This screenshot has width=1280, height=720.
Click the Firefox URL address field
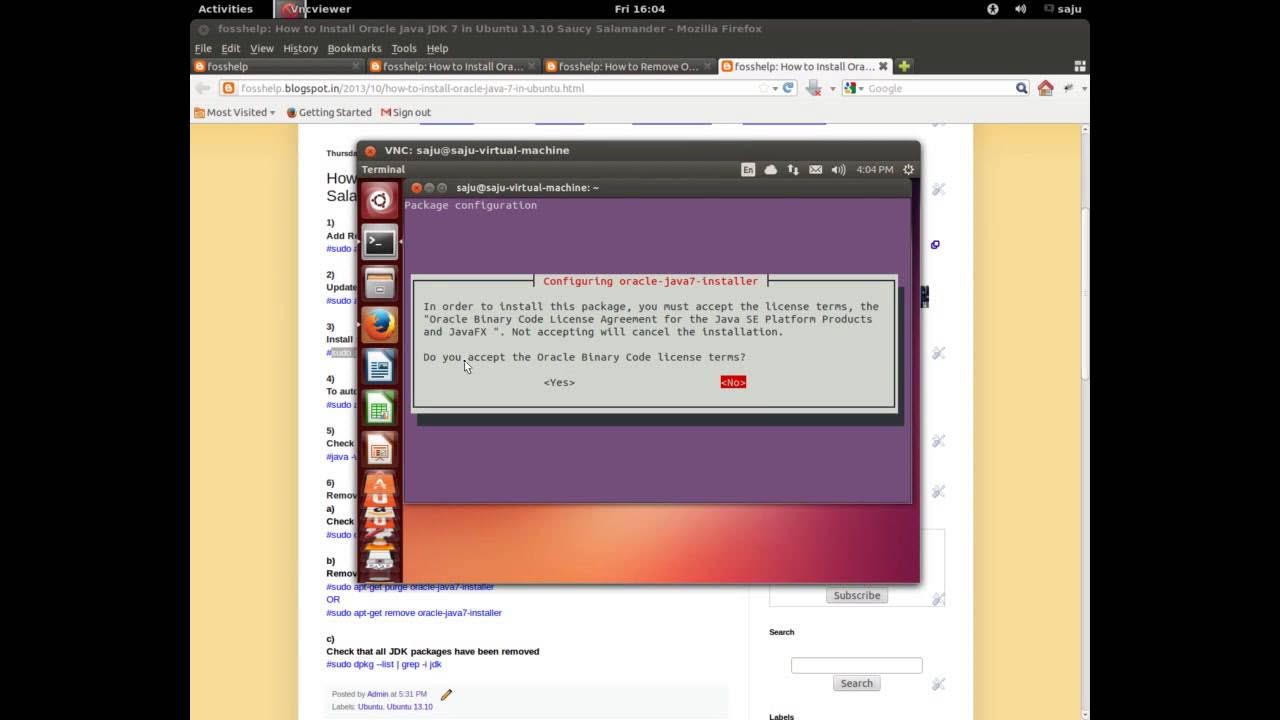tap(497, 88)
